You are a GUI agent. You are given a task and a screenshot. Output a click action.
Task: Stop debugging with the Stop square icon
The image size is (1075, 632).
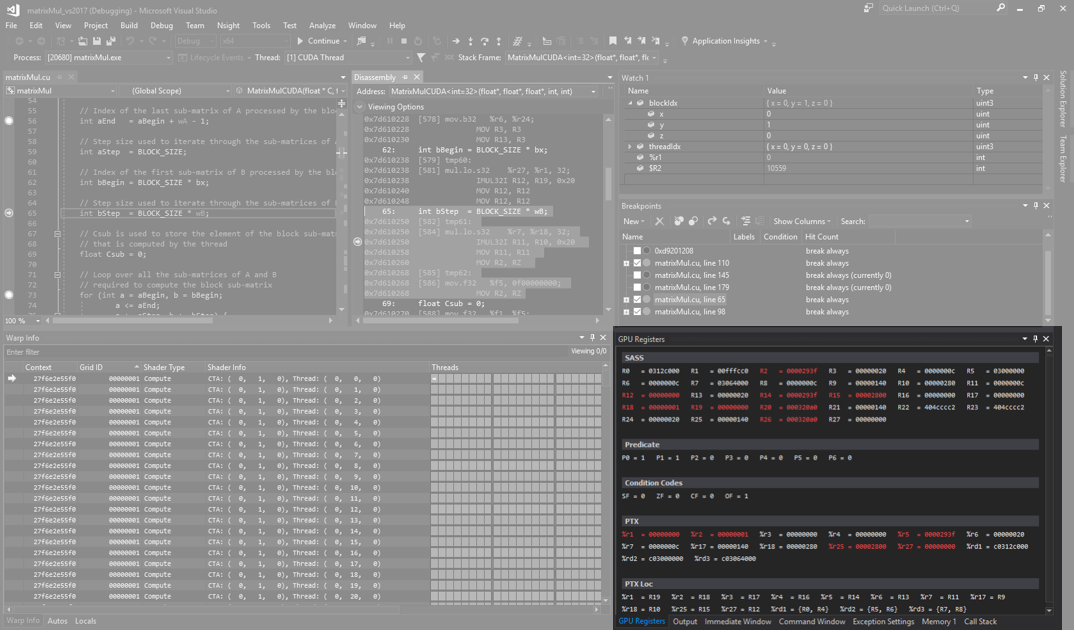(404, 41)
